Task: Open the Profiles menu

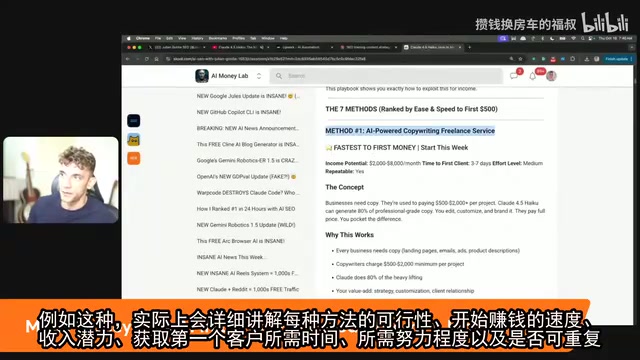Action: (238, 38)
